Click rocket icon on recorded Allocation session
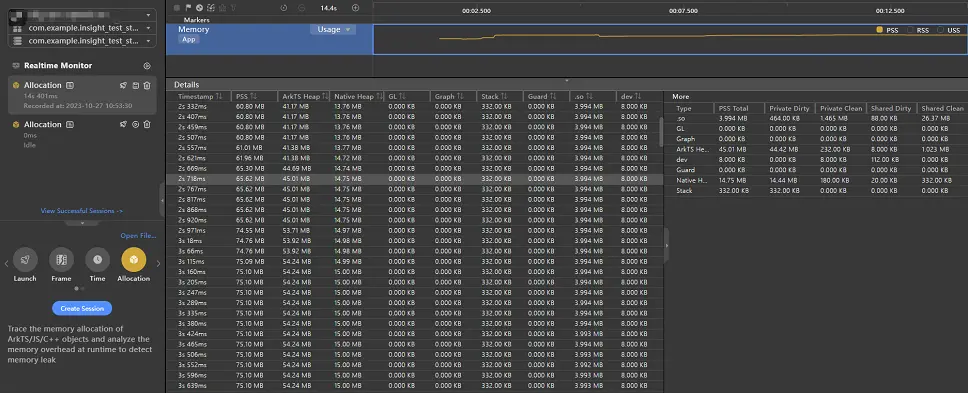 click(x=123, y=85)
